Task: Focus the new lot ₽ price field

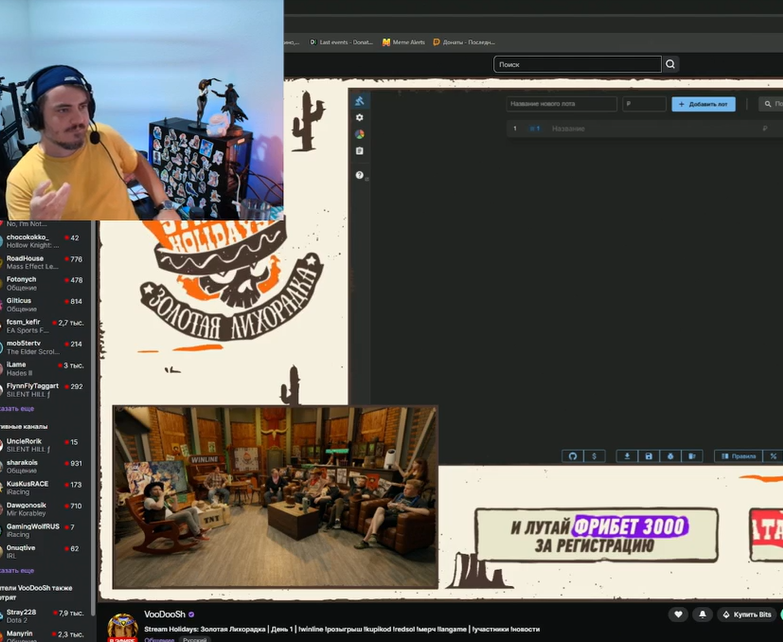Action: tap(644, 104)
